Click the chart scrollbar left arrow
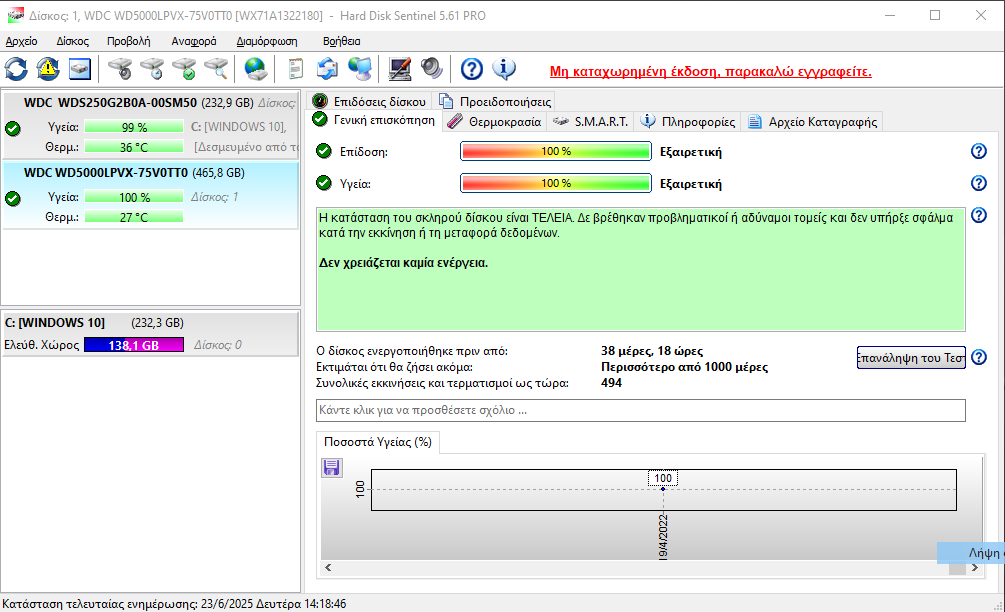 tap(328, 568)
